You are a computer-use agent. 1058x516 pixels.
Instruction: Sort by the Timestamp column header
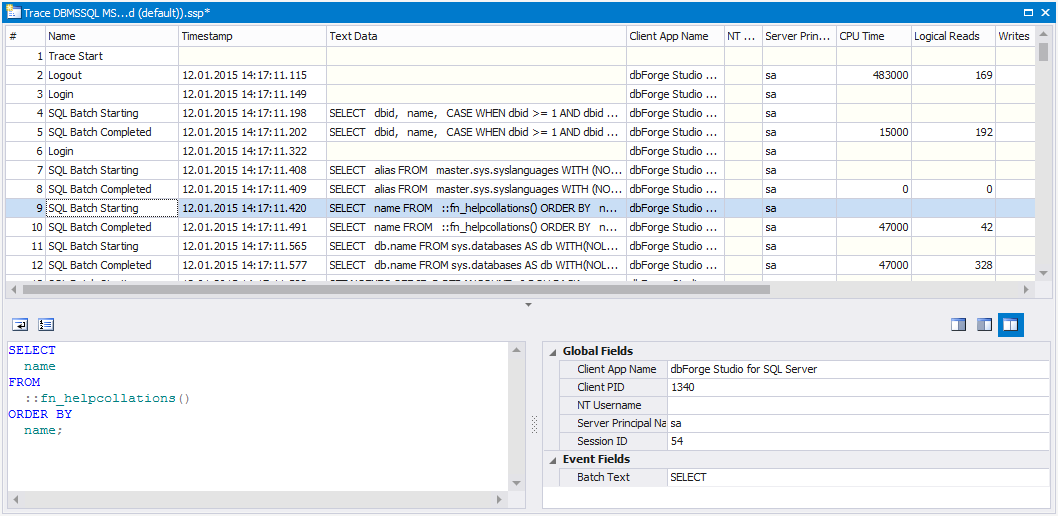click(252, 36)
